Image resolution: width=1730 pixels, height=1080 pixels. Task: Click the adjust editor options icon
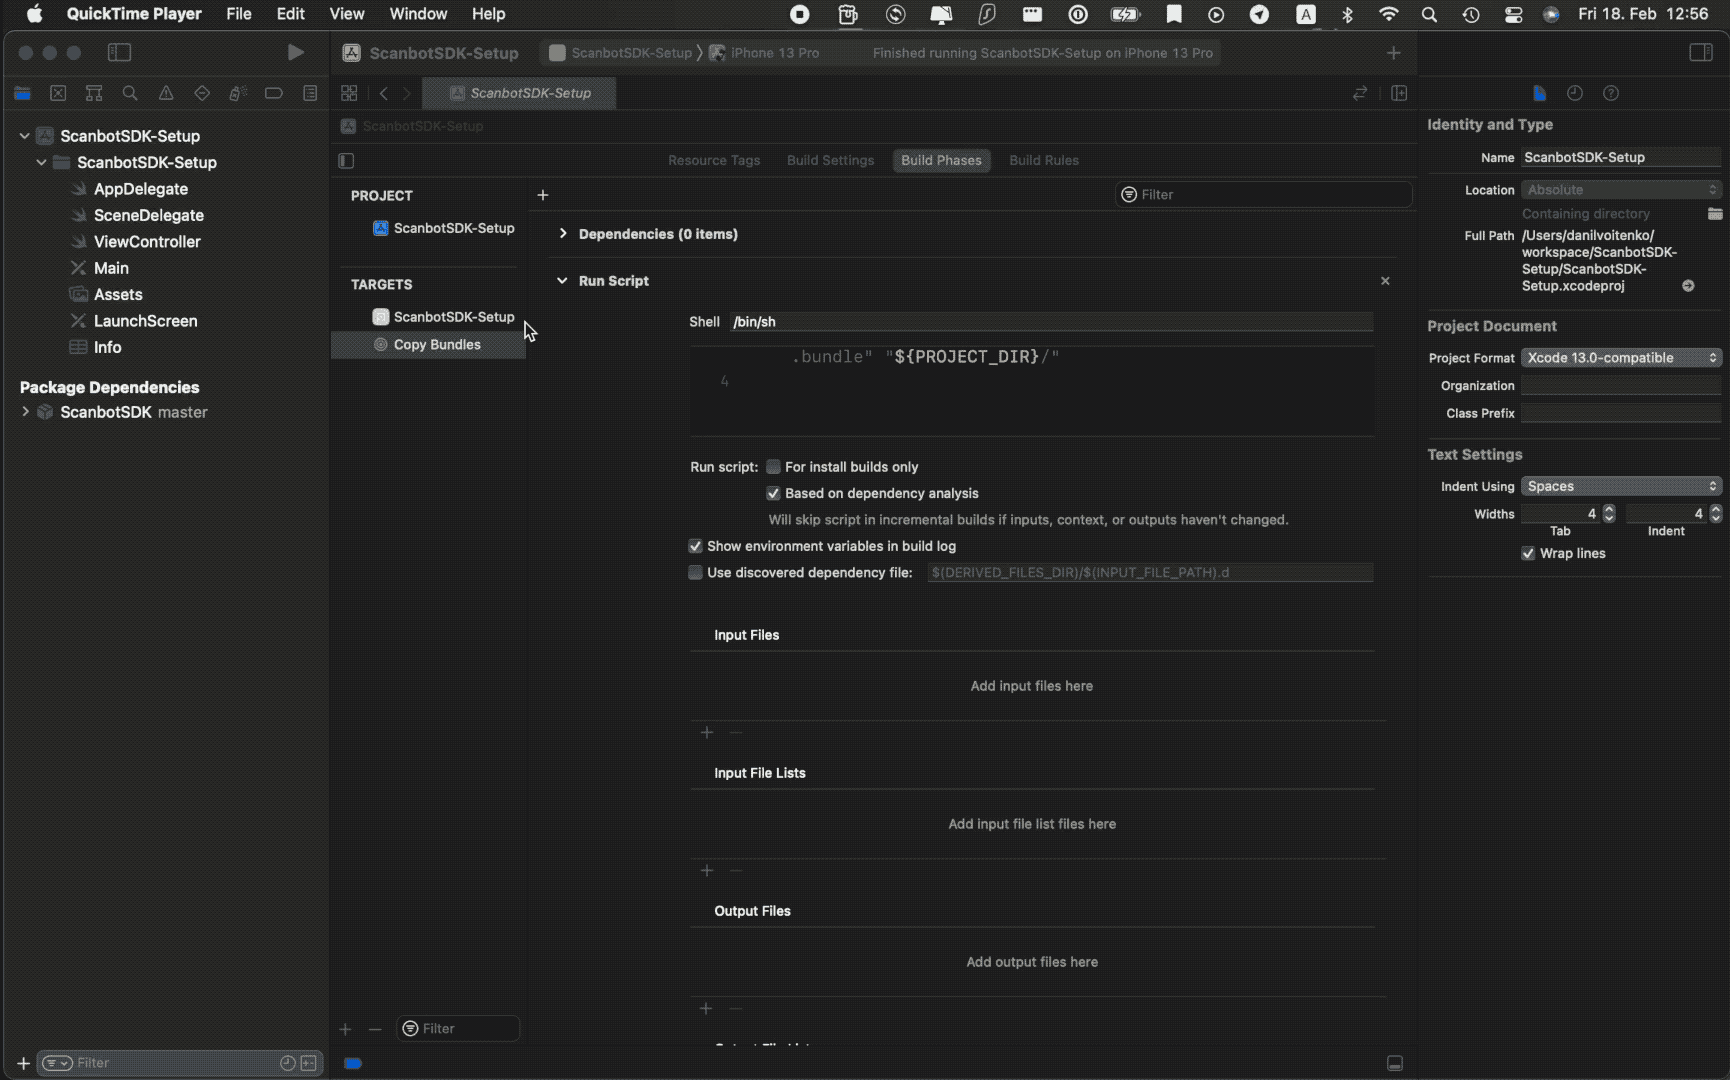1399,93
